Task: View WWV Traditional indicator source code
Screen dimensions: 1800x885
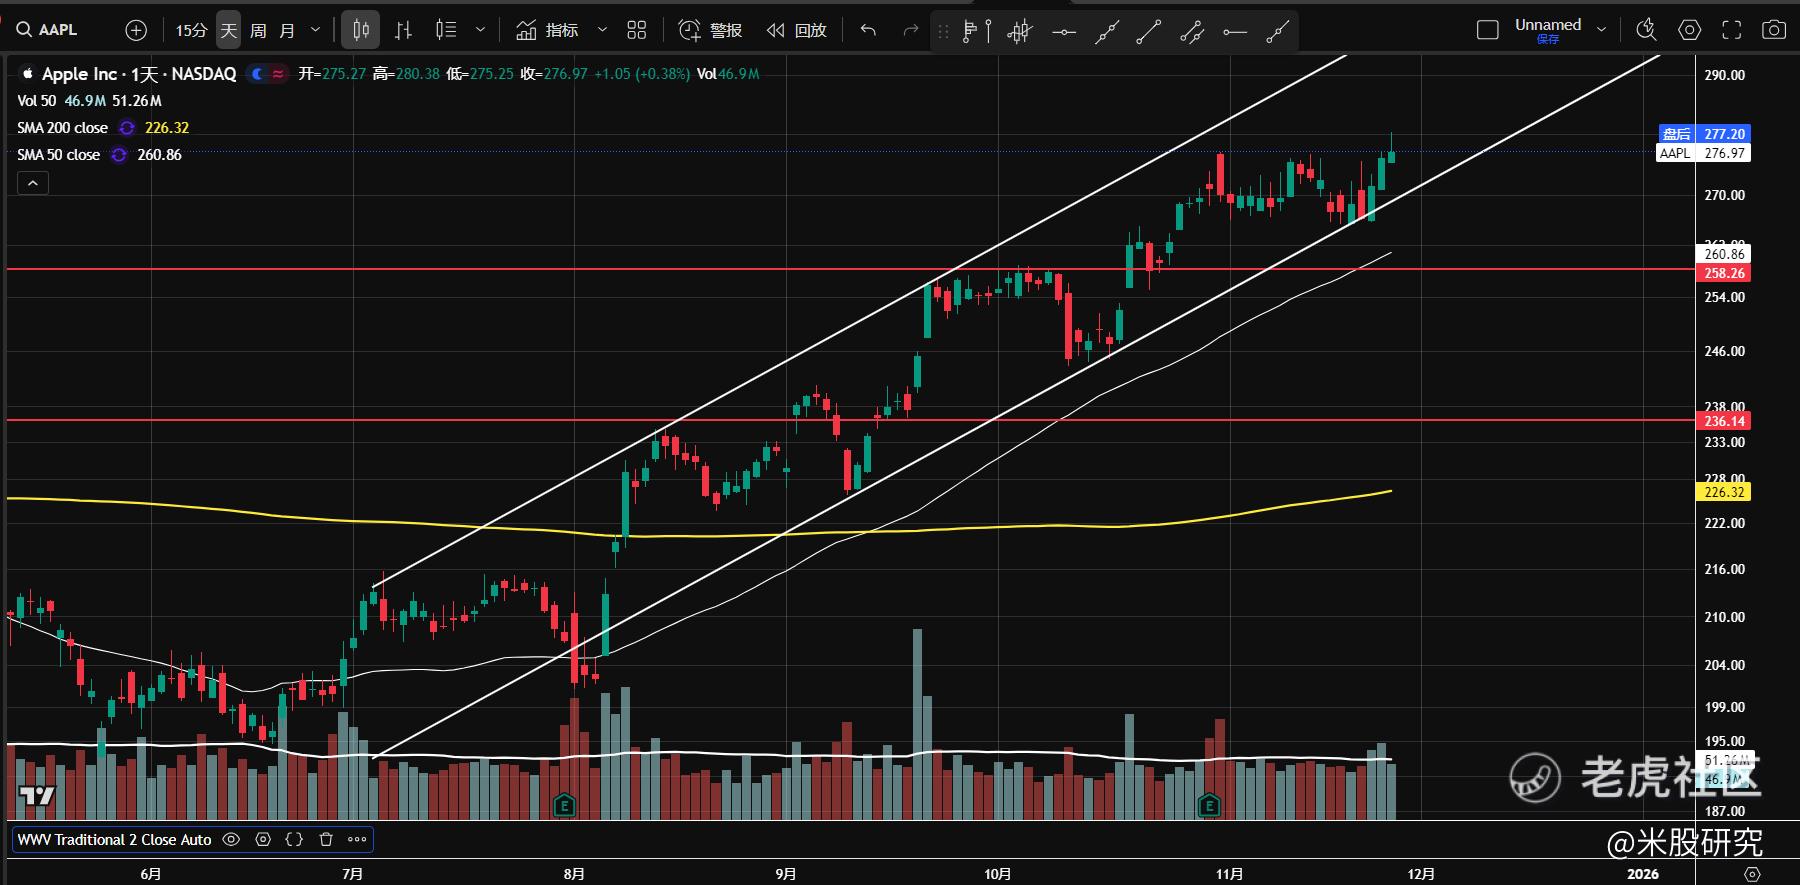Action: click(294, 840)
